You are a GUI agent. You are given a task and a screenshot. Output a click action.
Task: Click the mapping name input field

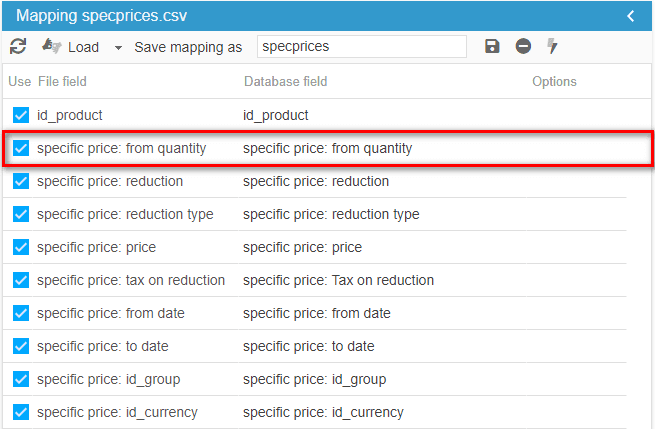361,47
